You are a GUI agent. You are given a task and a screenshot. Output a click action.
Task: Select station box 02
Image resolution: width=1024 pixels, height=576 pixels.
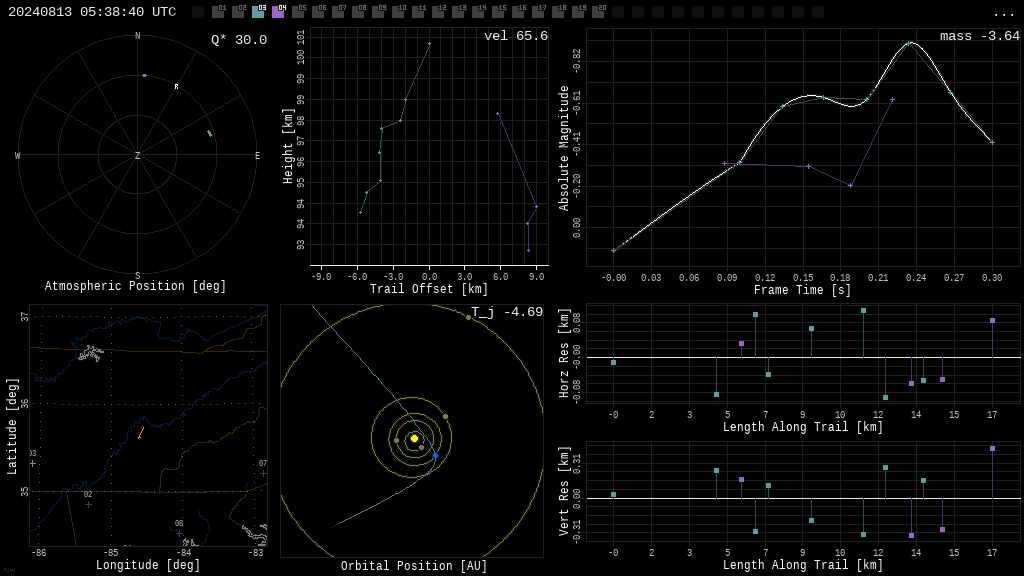(238, 11)
